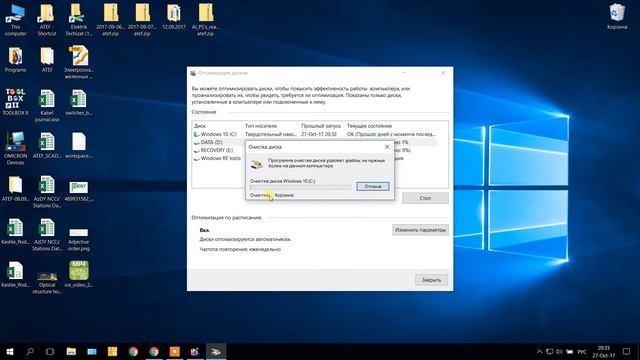
Task: Select the workspace blank file icon
Action: (78, 146)
